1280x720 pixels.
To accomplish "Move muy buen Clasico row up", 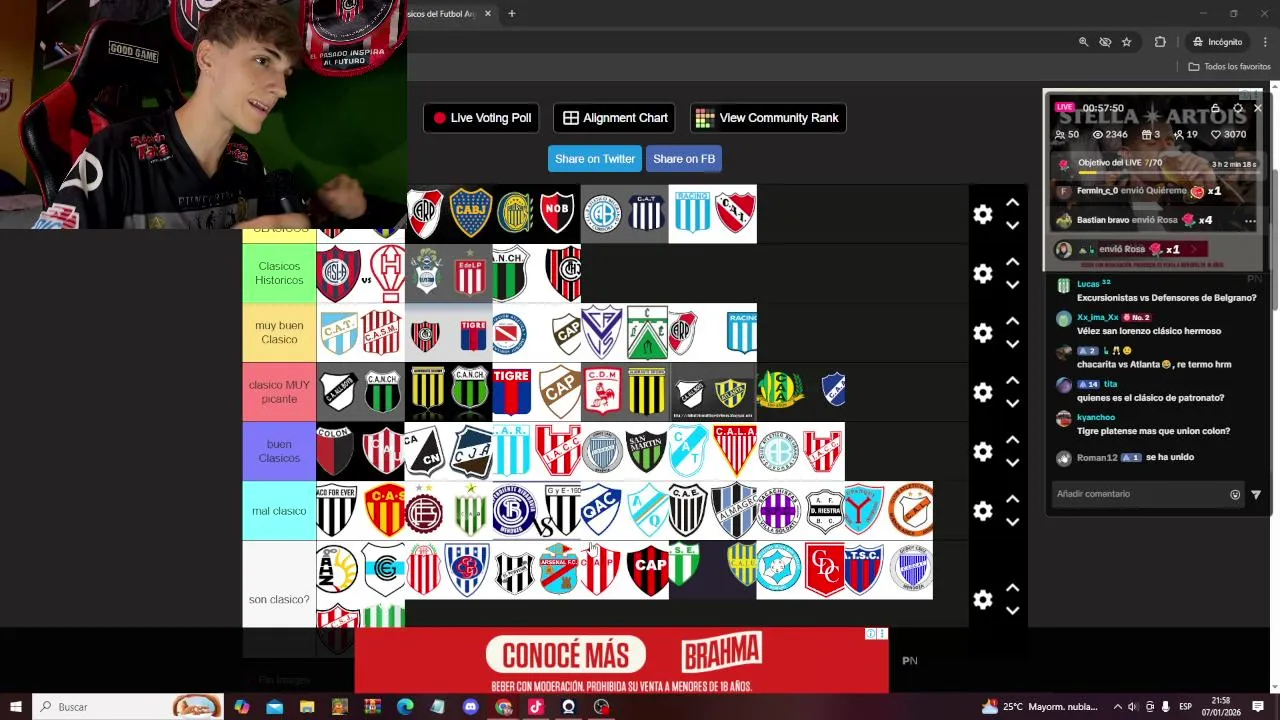I will coord(1012,321).
